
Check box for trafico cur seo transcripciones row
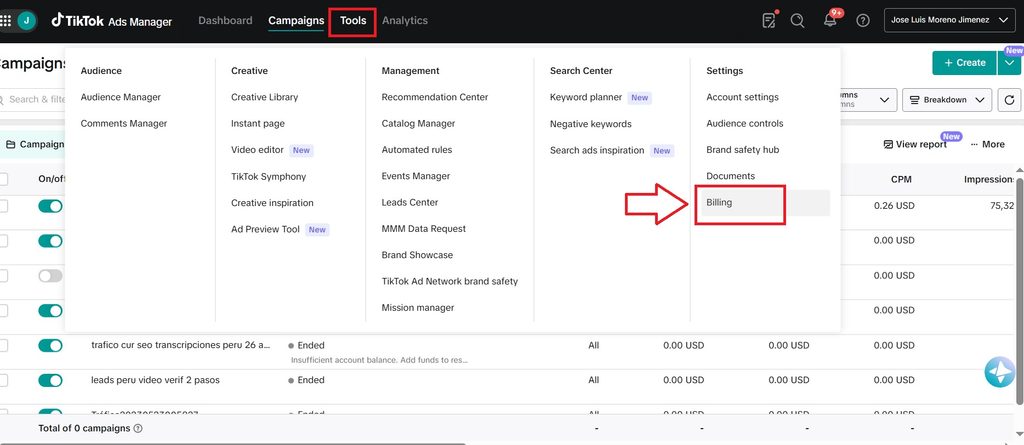3,346
